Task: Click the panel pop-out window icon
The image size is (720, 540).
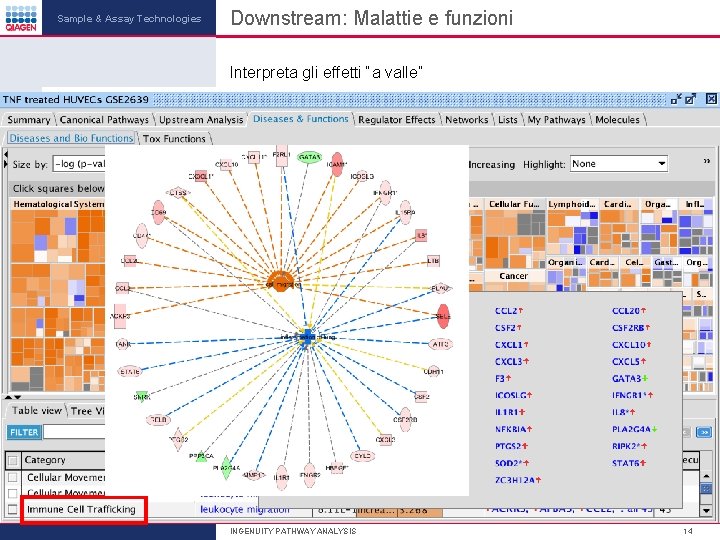Action: pyautogui.click(x=690, y=99)
